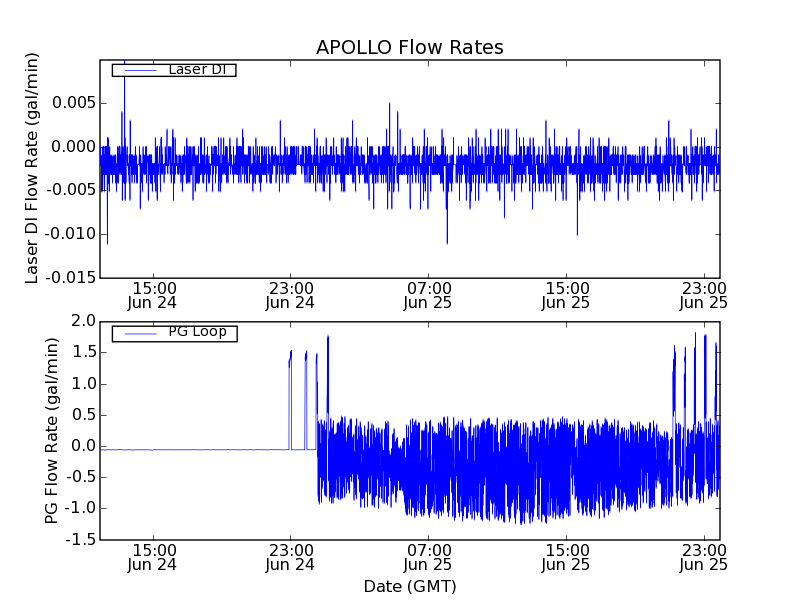Click the -1.5 tick on the PG plot
Screen dimensions: 800x600
pyautogui.click(x=82, y=540)
